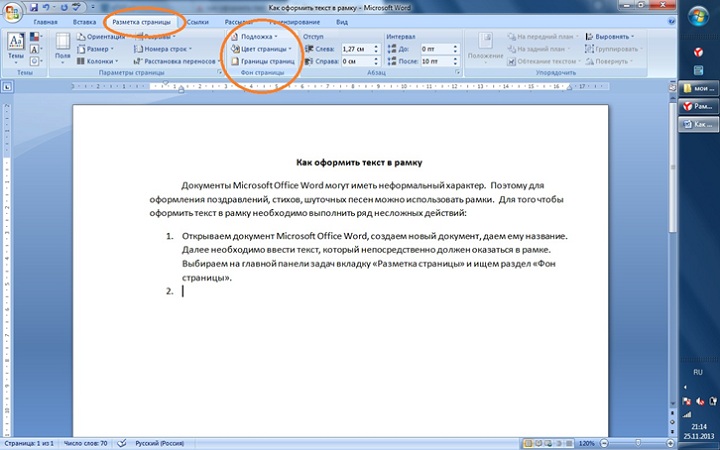Screen dimensions: 720x450
Task: Open the Обтекание текстом wrap menu
Action: point(544,61)
